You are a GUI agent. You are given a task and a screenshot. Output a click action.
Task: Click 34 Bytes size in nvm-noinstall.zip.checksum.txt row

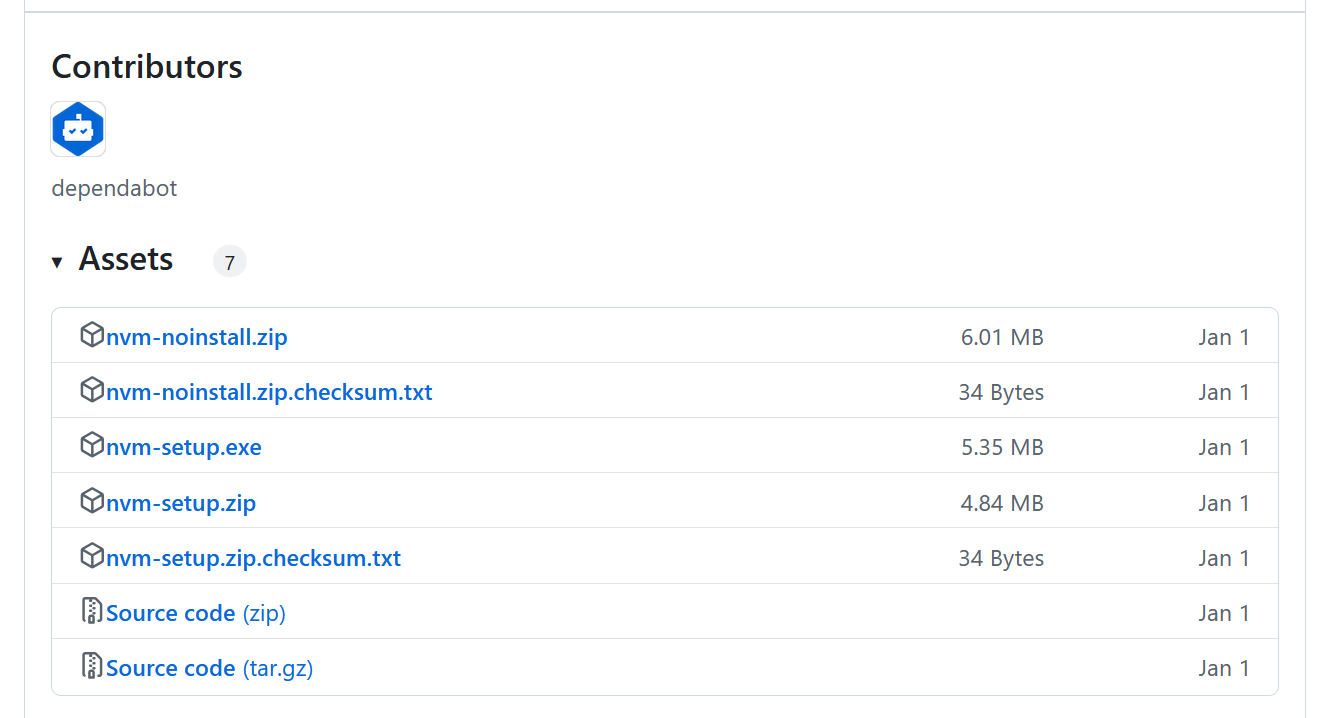(1001, 392)
